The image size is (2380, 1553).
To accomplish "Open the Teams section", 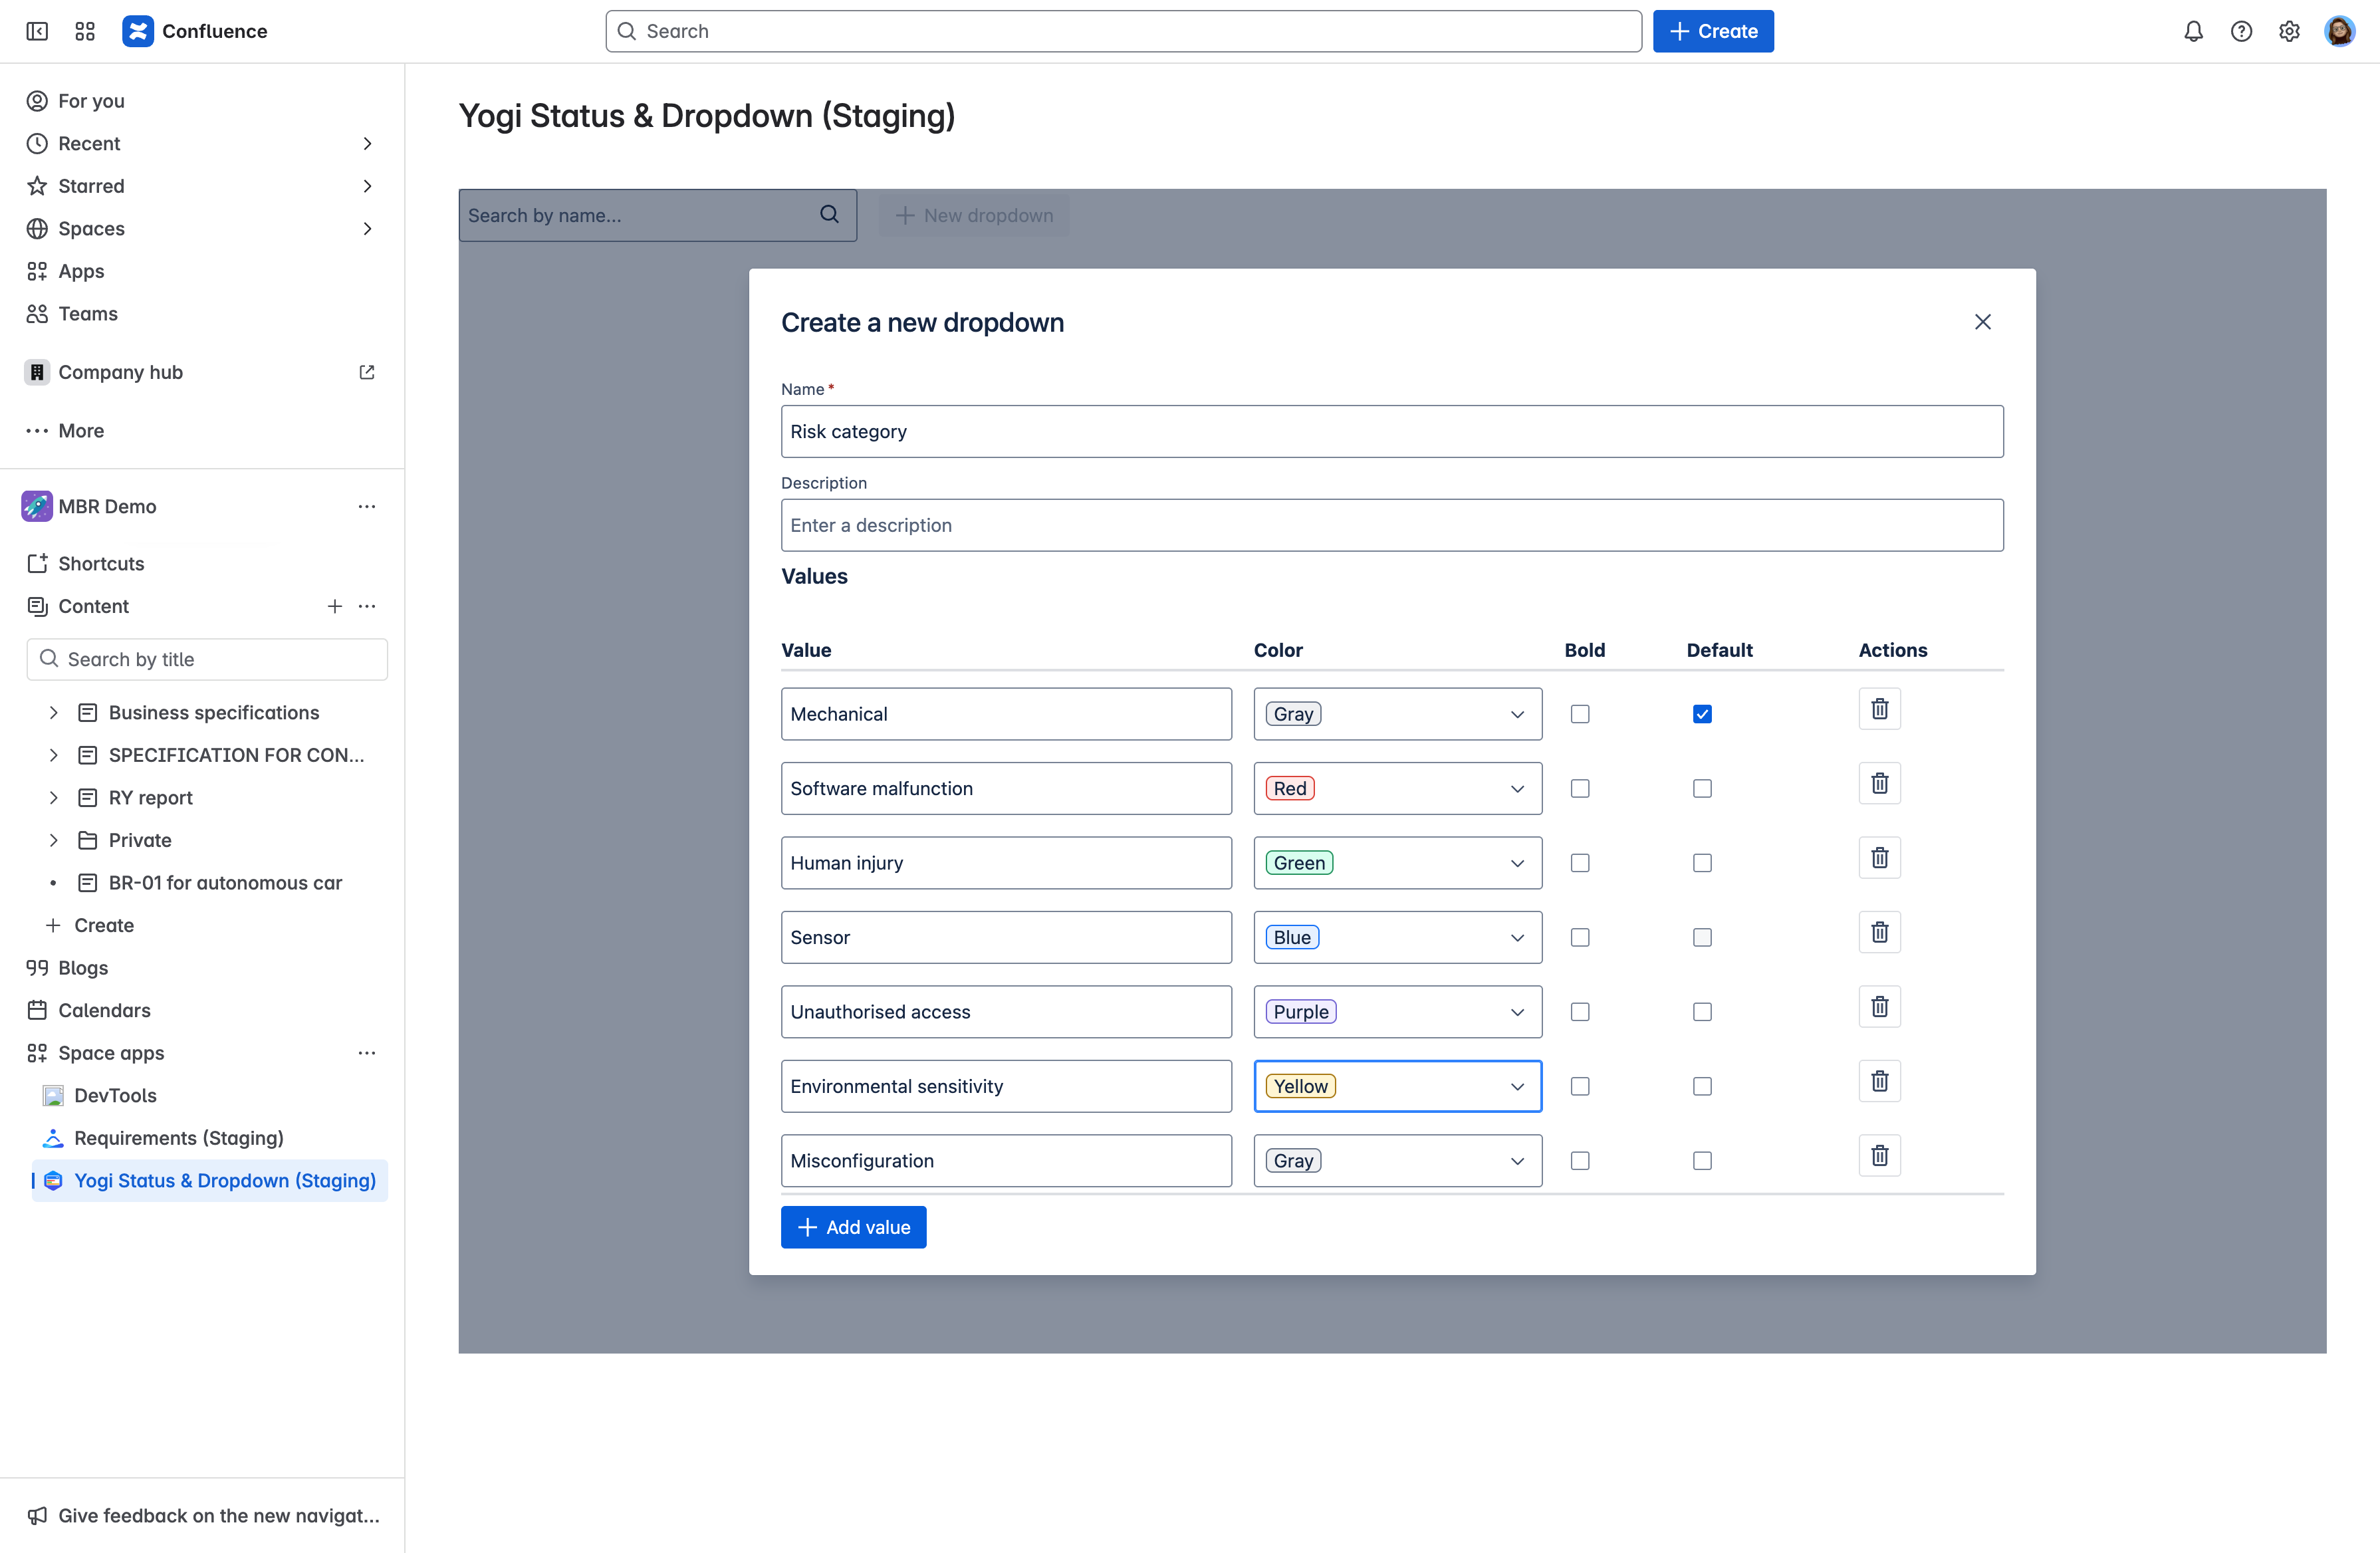I will click(x=86, y=313).
